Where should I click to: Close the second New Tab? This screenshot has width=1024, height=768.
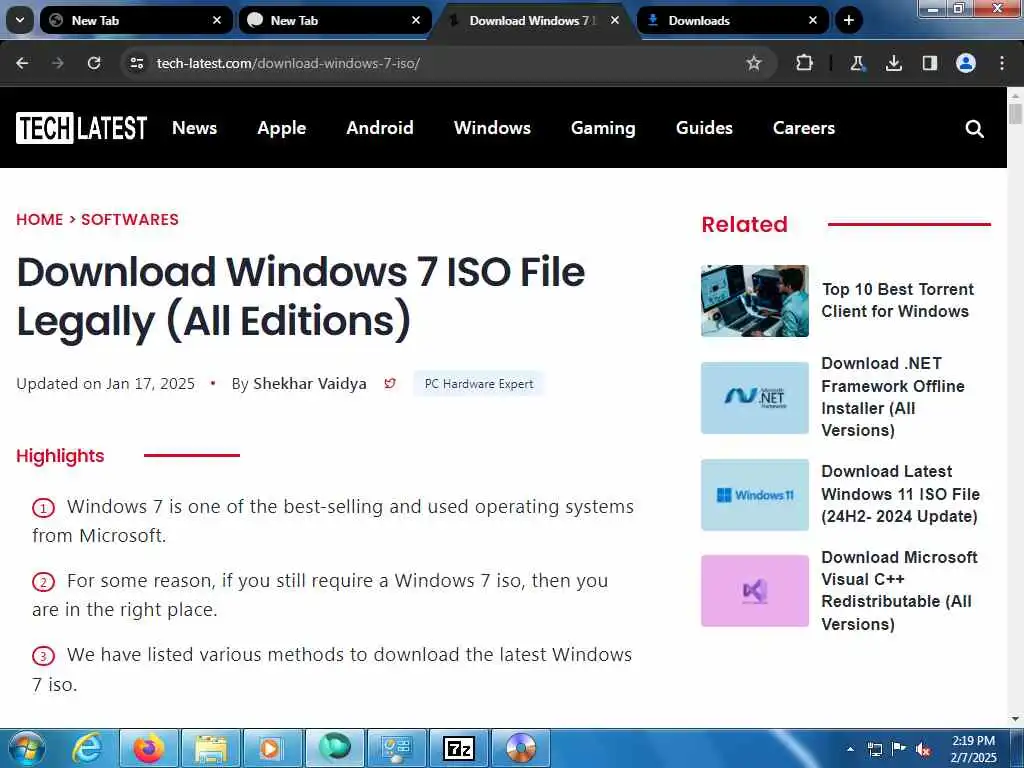click(416, 20)
